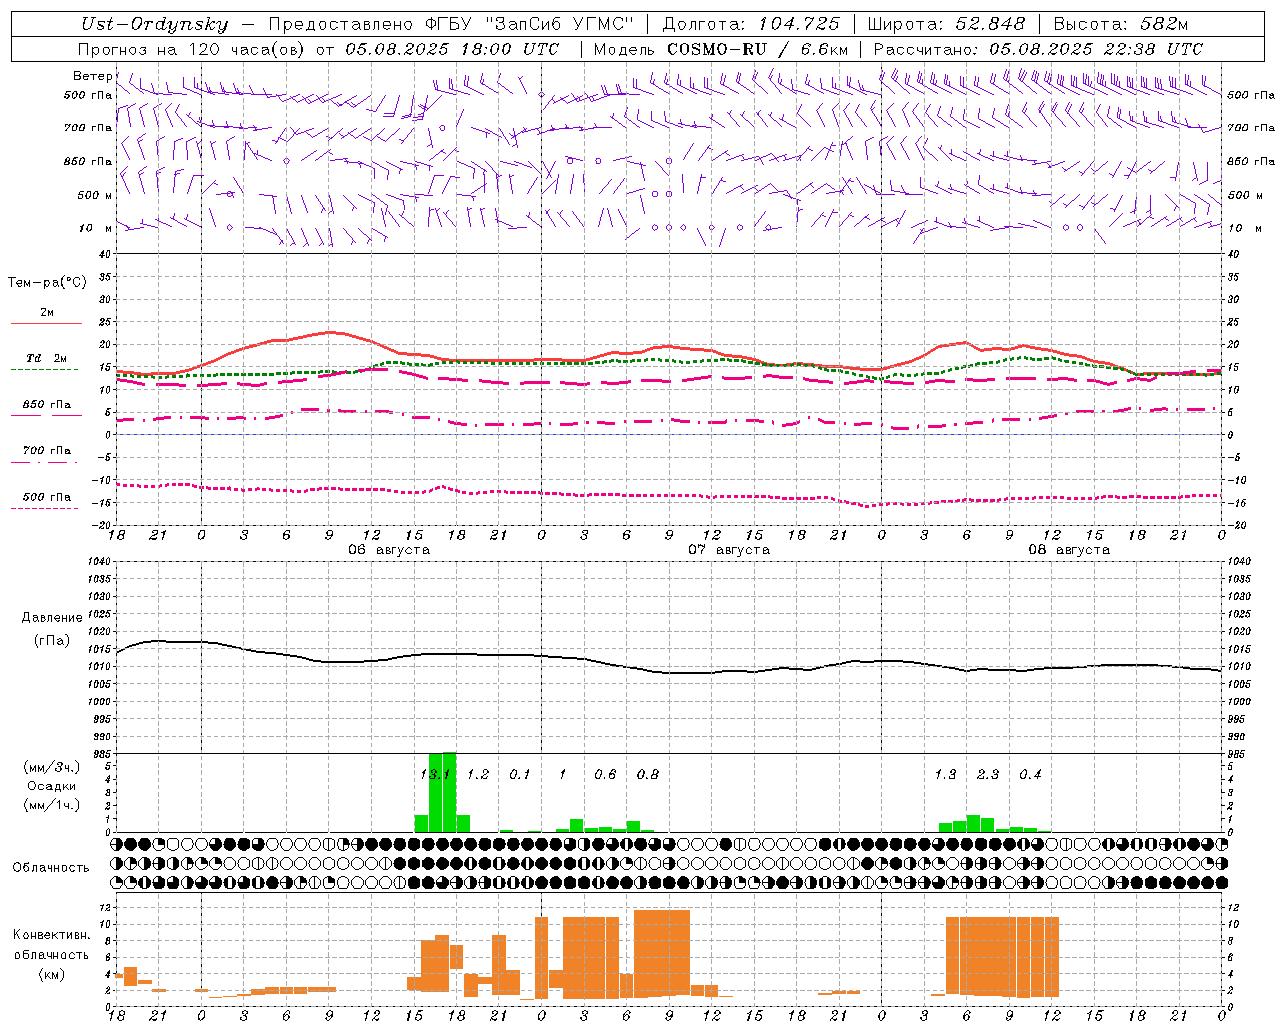The height and width of the screenshot is (1024, 1280).
Task: Click the 850 гПа entry in temperature legend
Action: 47,405
